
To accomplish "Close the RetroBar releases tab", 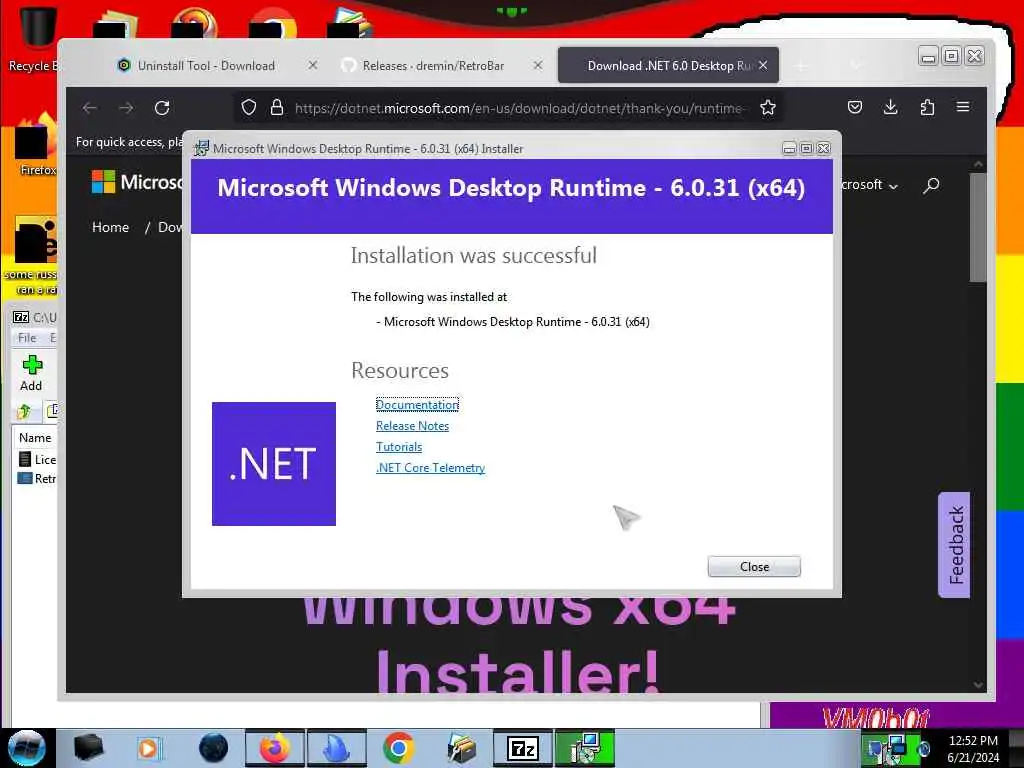I will click(537, 65).
